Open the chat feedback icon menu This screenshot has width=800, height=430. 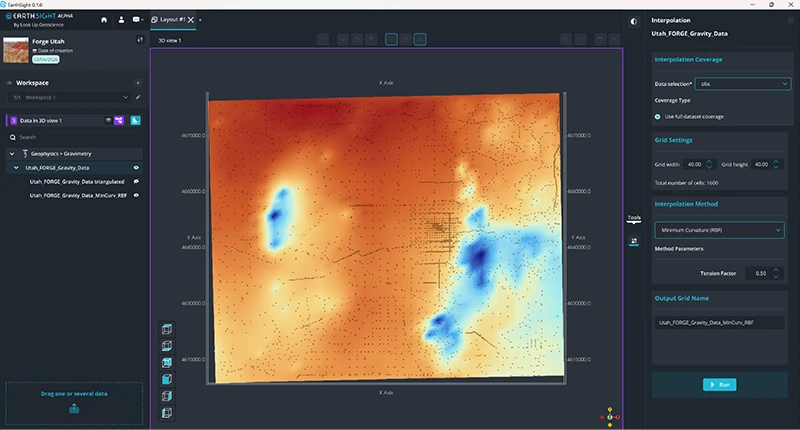[138, 20]
